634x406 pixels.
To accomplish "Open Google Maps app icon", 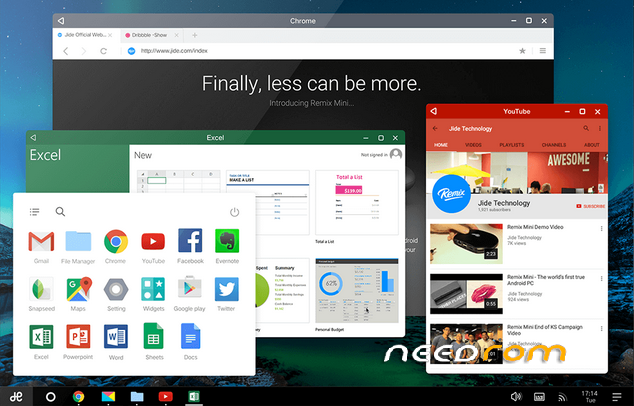I will coord(78,290).
